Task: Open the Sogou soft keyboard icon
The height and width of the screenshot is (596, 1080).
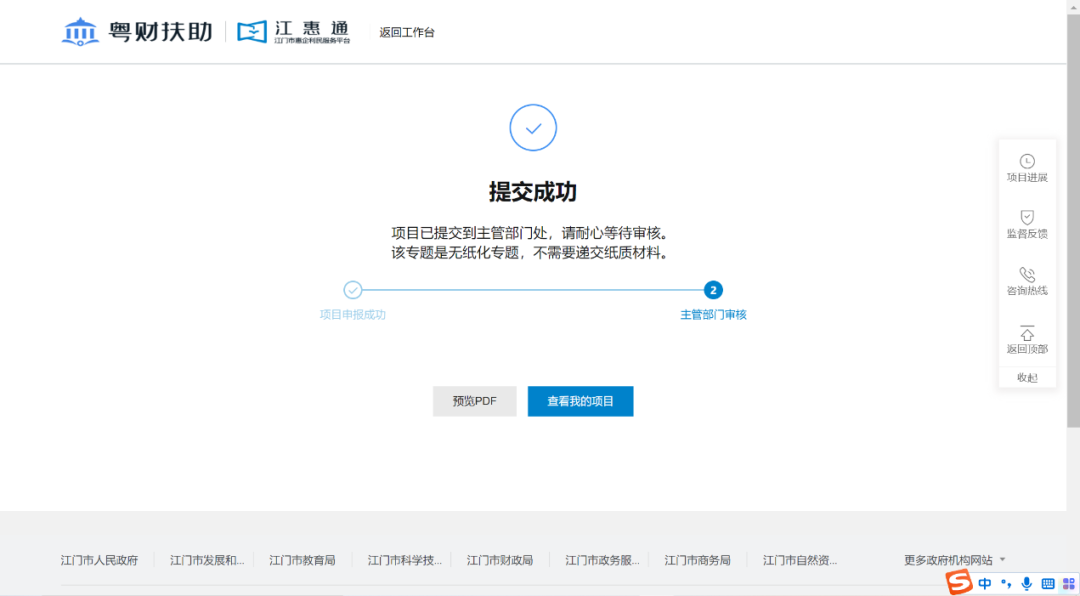Action: (x=1048, y=583)
